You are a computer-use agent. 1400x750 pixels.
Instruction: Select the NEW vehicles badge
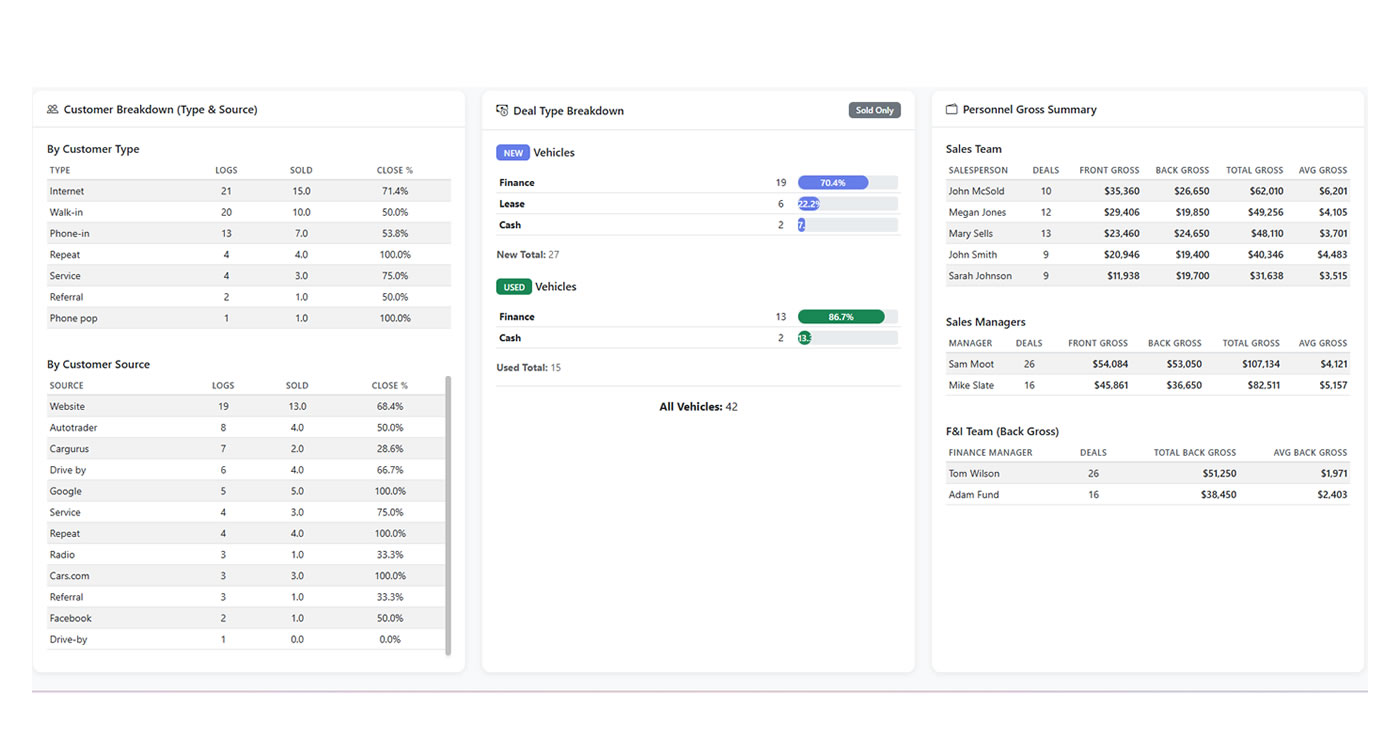[x=513, y=152]
